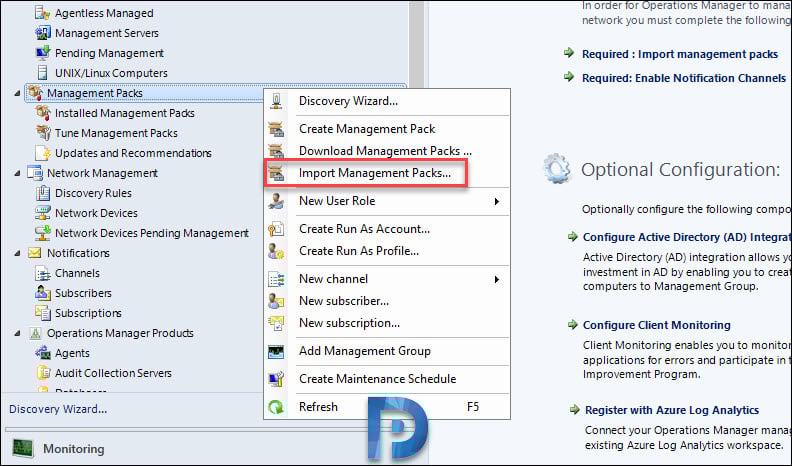
Task: Click the Agents icon
Action: coord(43,352)
